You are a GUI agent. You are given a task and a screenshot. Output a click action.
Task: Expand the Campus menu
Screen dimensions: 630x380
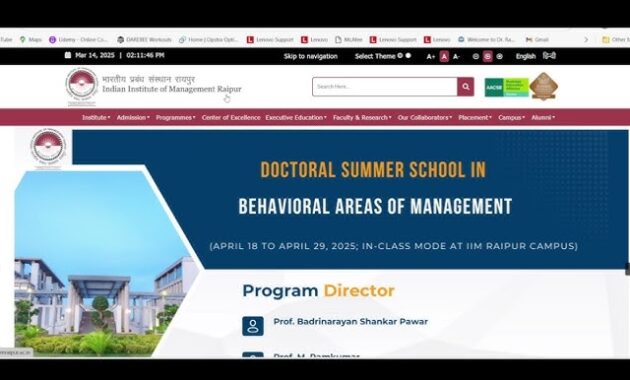pos(511,118)
